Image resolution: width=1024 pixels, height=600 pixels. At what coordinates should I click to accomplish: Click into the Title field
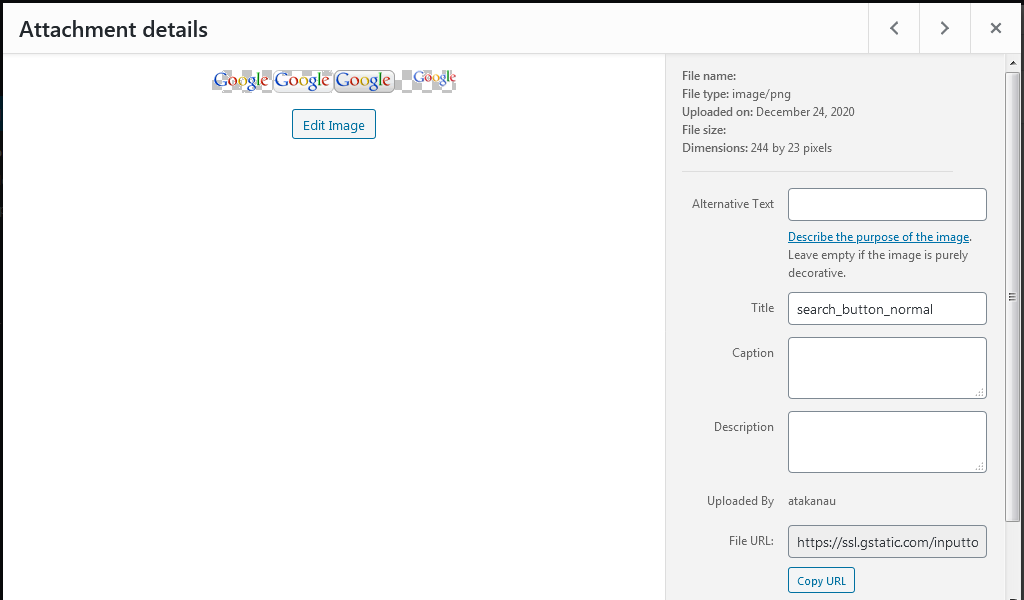(887, 309)
